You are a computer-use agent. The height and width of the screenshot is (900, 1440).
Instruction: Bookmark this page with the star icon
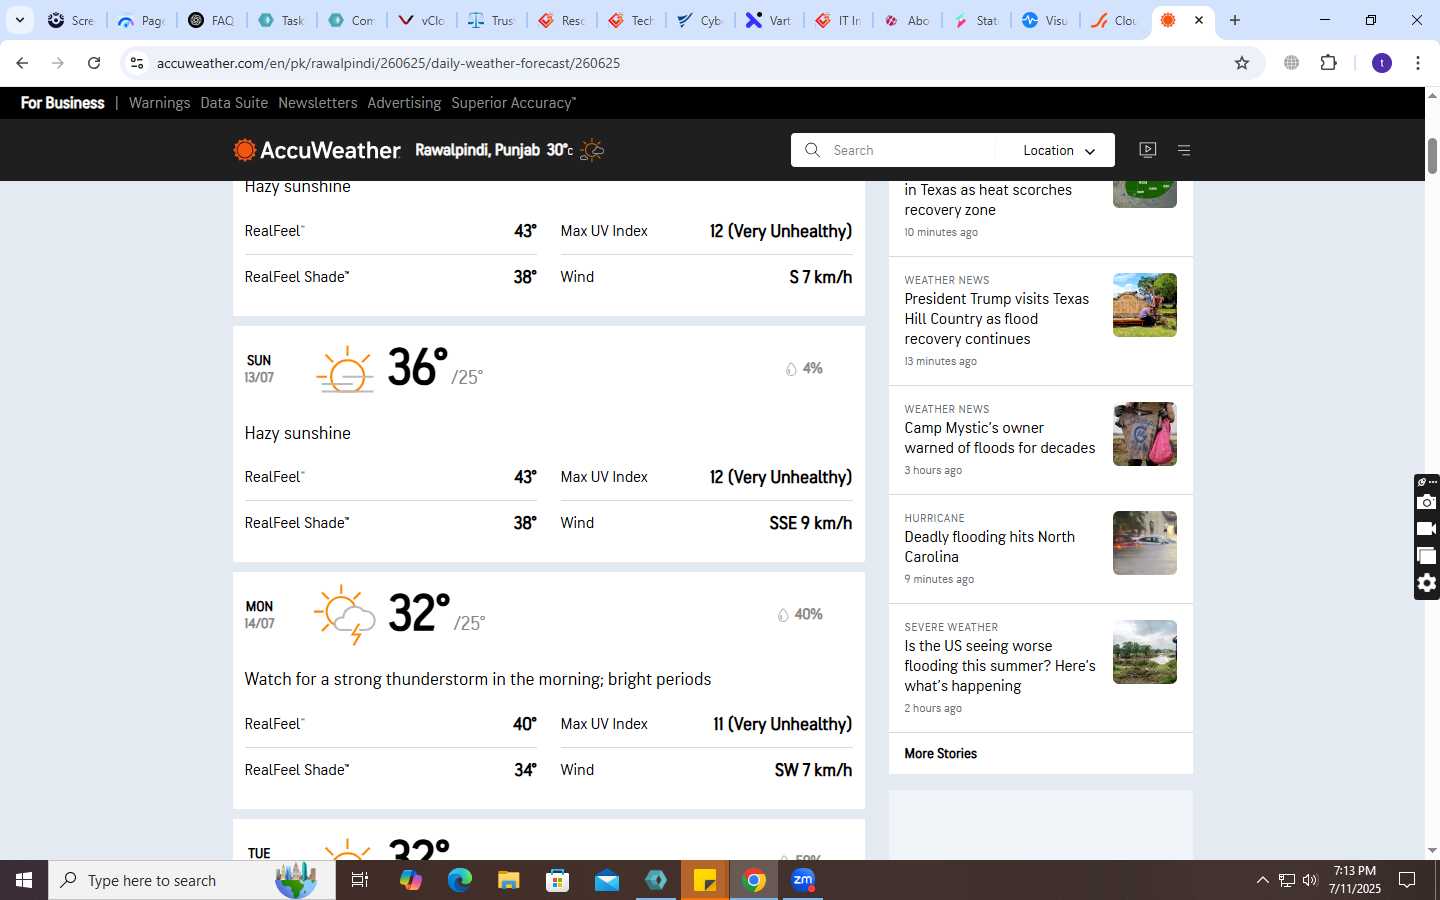click(x=1242, y=63)
